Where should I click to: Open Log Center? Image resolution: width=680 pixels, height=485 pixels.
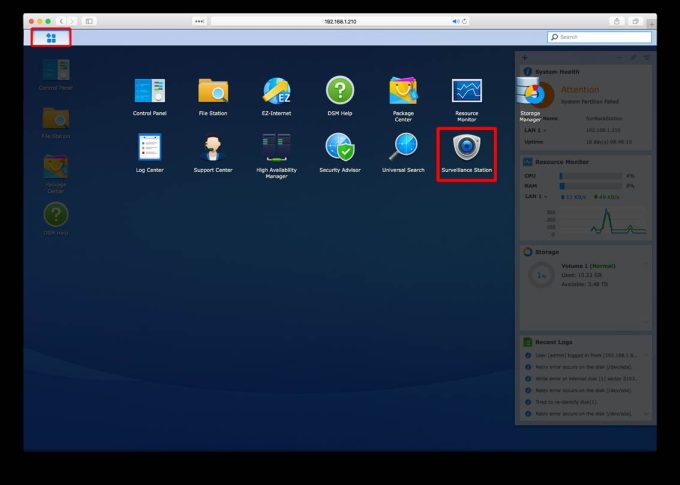pyautogui.click(x=150, y=148)
